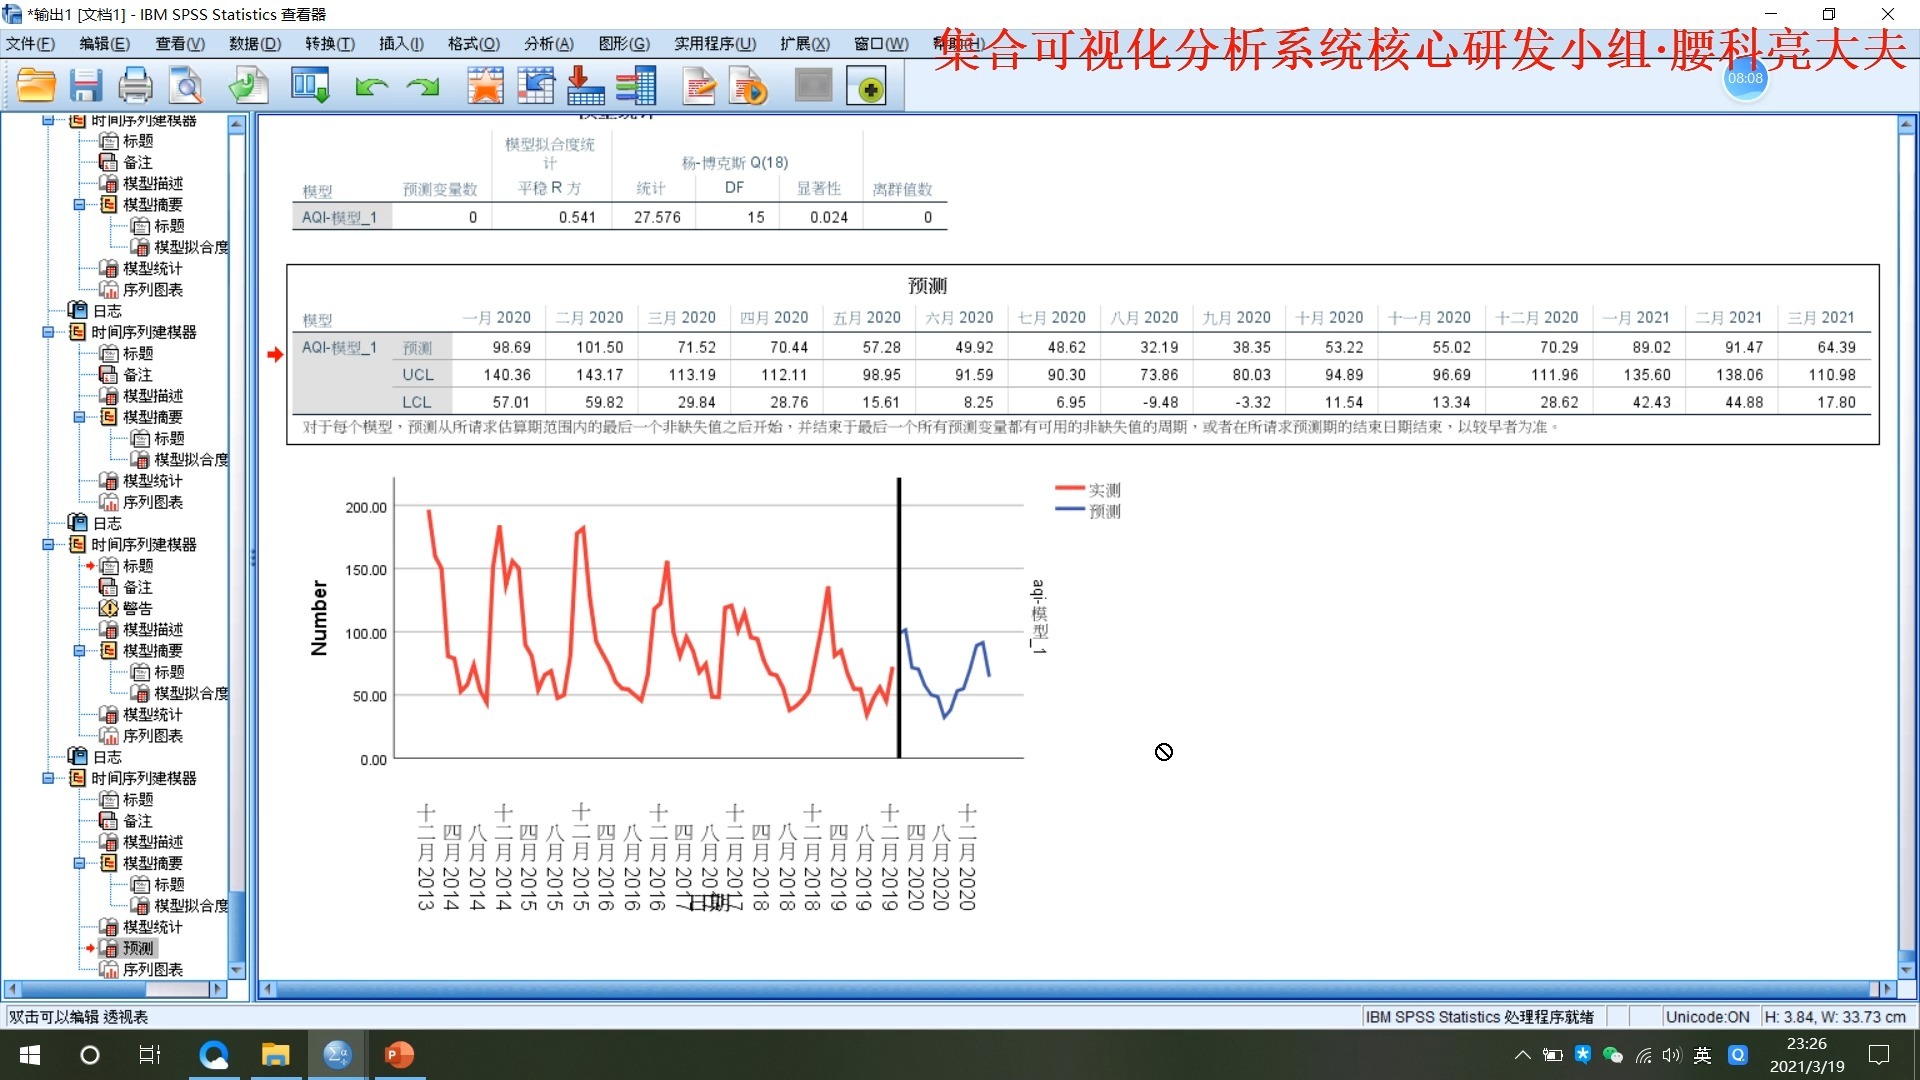
Task: Select the 警告 item in outline tree
Action: [x=137, y=608]
